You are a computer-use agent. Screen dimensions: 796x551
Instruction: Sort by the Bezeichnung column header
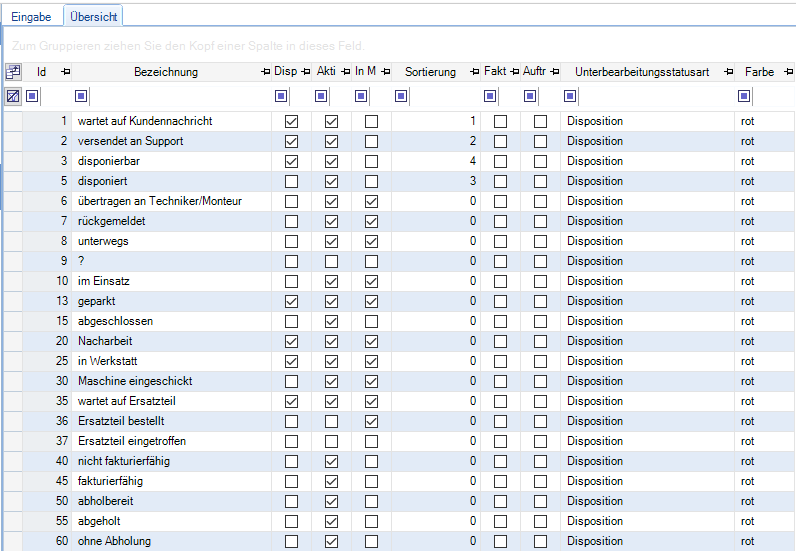click(x=165, y=72)
